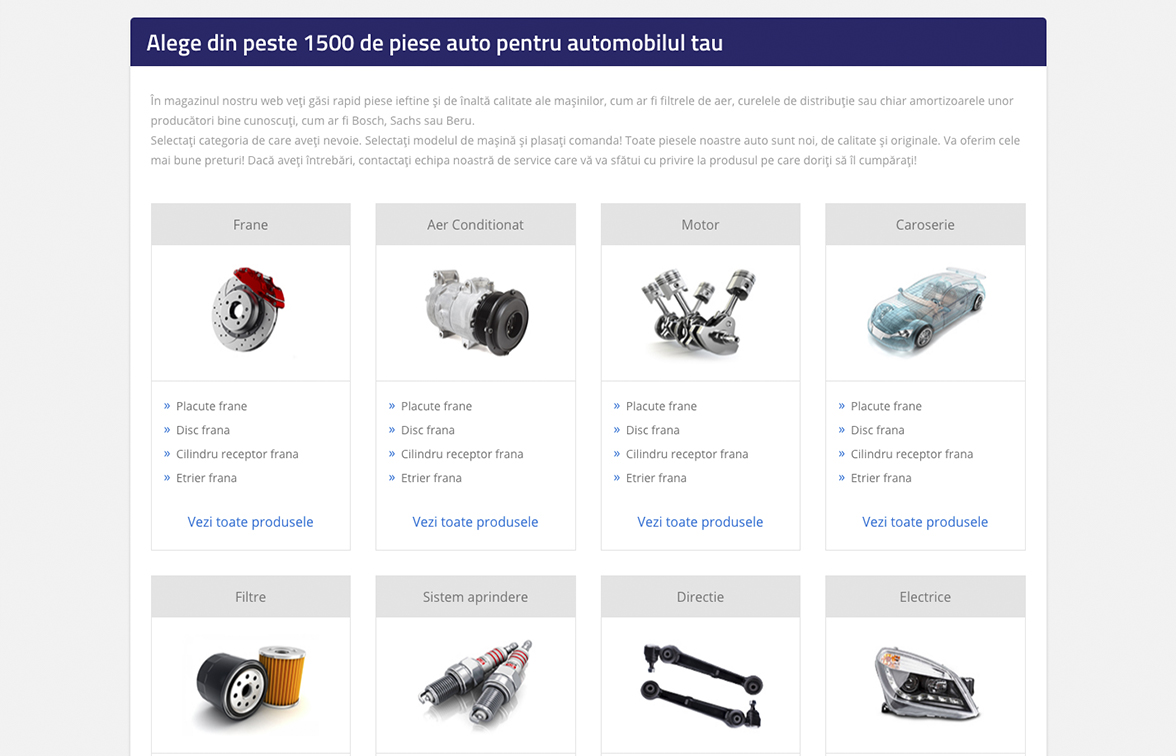Select the control arms image under Directie
The width and height of the screenshot is (1176, 756).
[701, 686]
